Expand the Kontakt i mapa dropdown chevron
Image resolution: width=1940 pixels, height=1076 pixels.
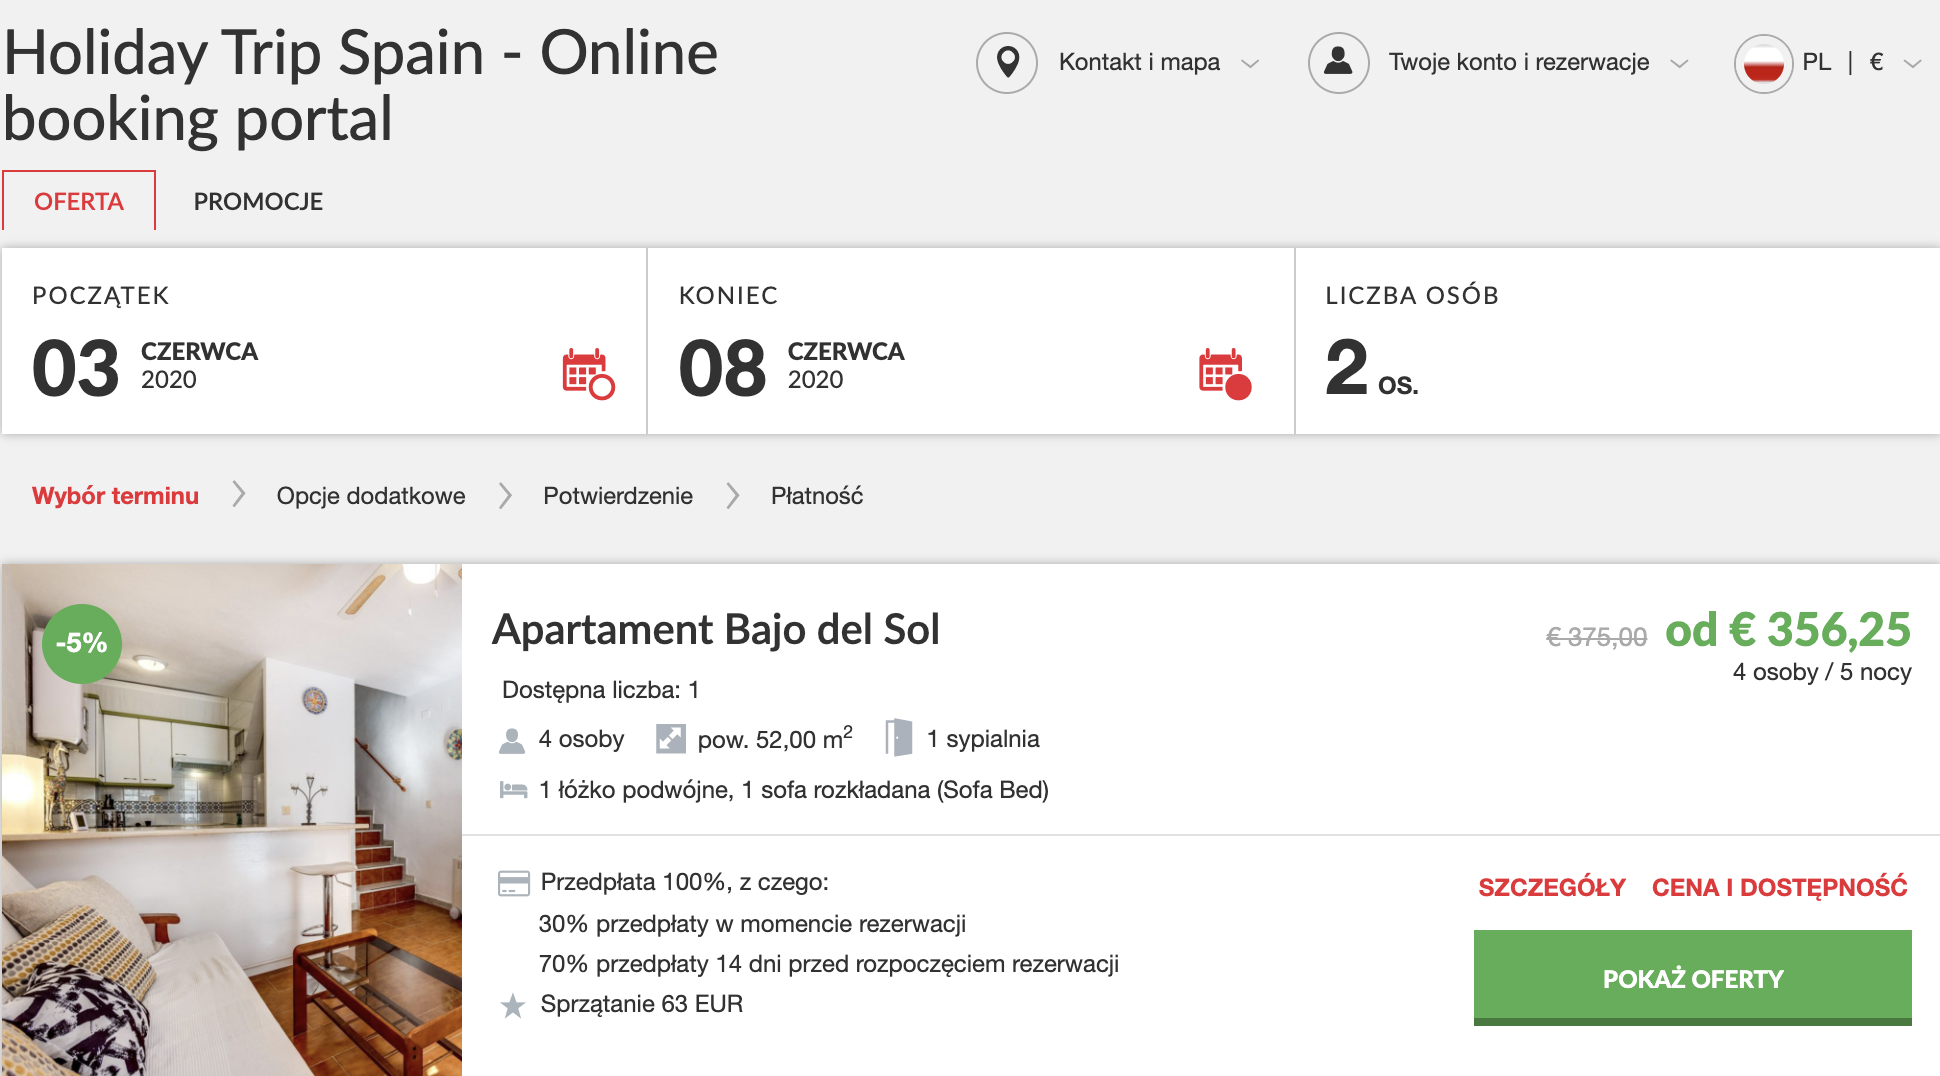[x=1251, y=62]
